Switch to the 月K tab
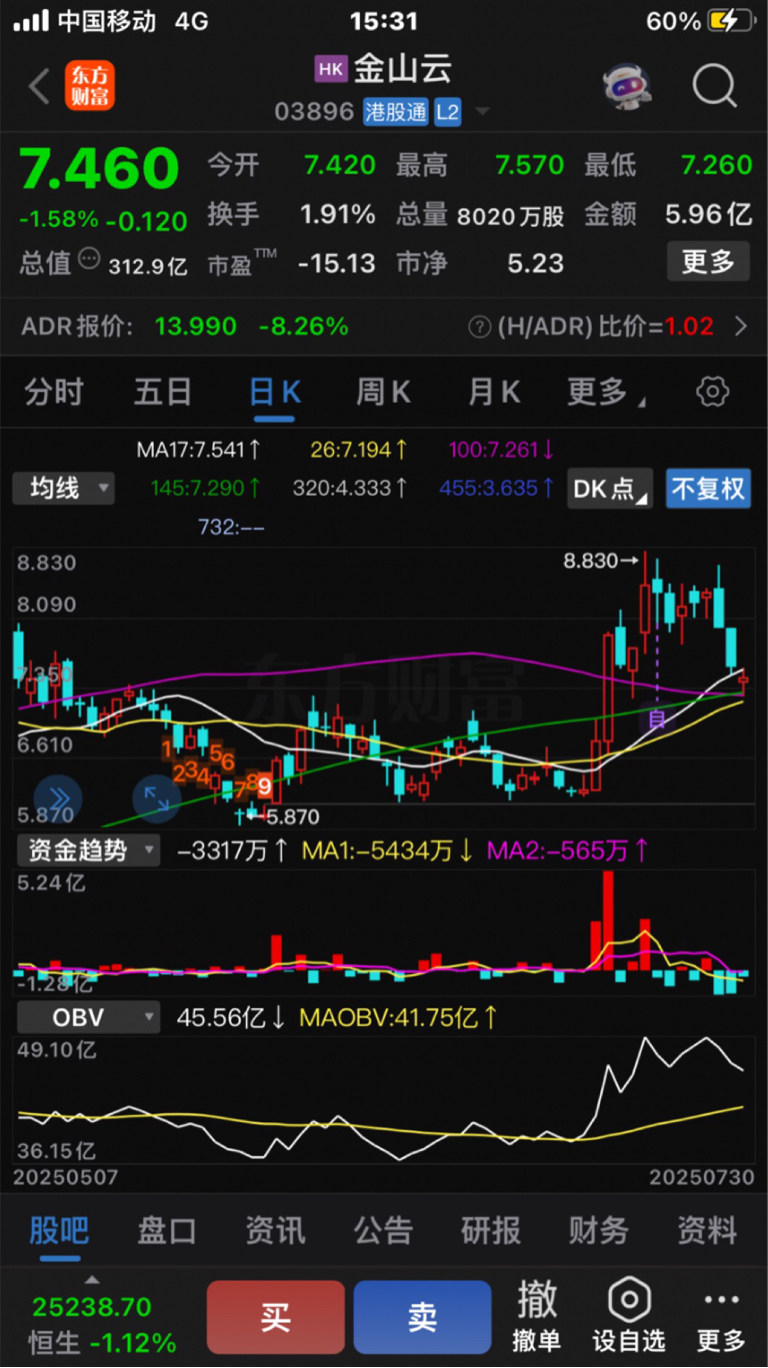The height and width of the screenshot is (1368, 768). [495, 392]
